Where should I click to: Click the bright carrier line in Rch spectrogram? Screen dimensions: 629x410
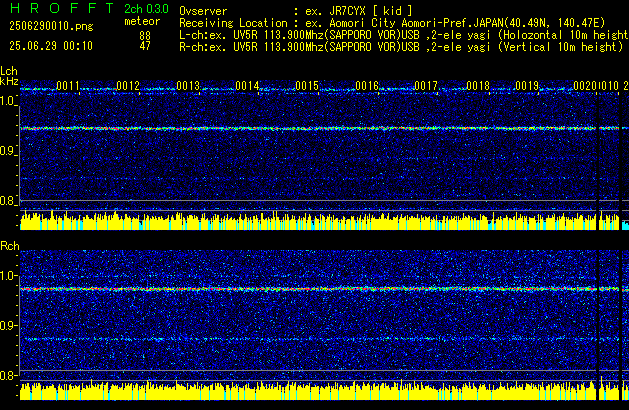click(308, 289)
